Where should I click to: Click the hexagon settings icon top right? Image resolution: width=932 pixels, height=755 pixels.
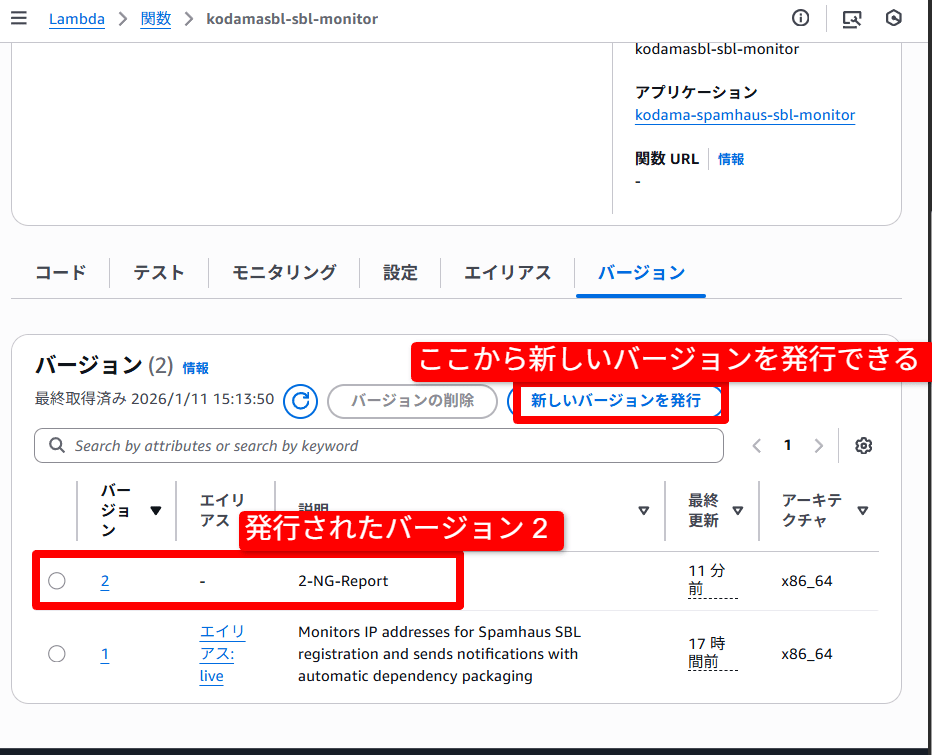894,18
